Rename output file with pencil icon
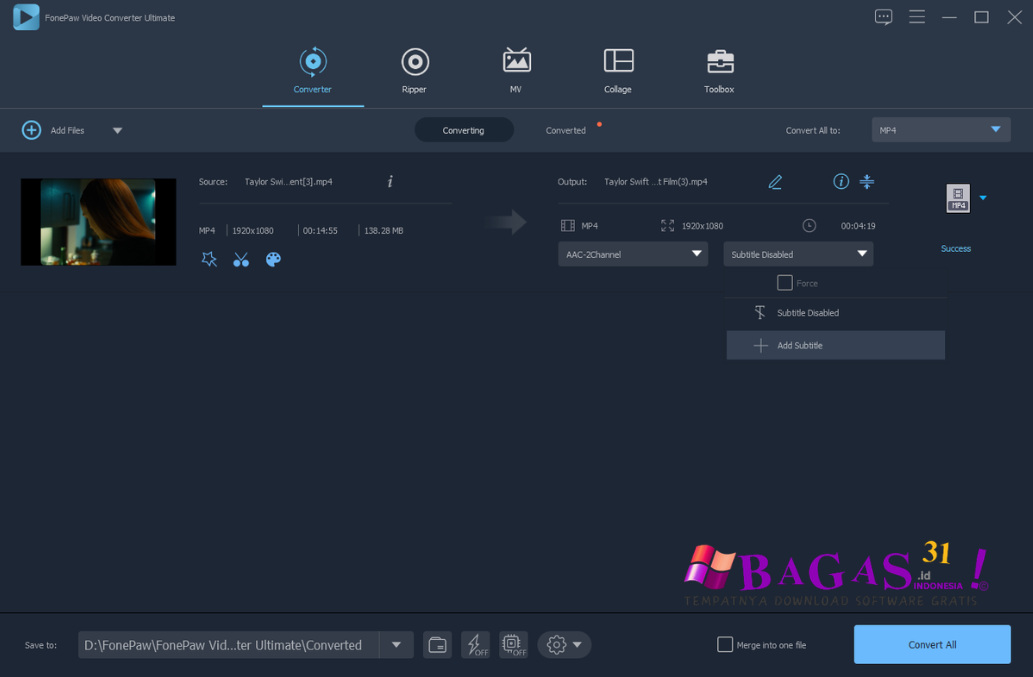1033x677 pixels. (775, 182)
